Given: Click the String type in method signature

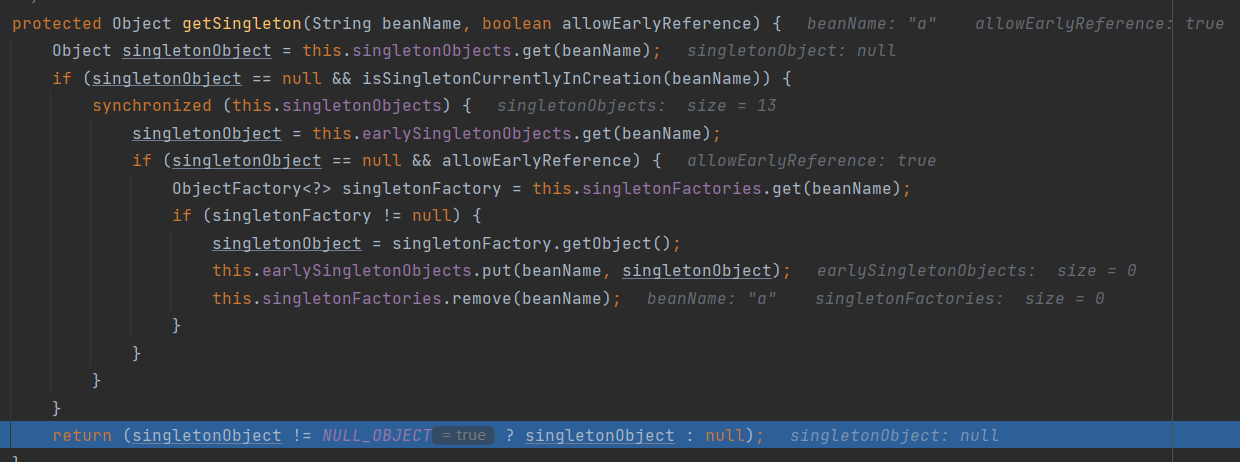Looking at the screenshot, I should click(342, 23).
